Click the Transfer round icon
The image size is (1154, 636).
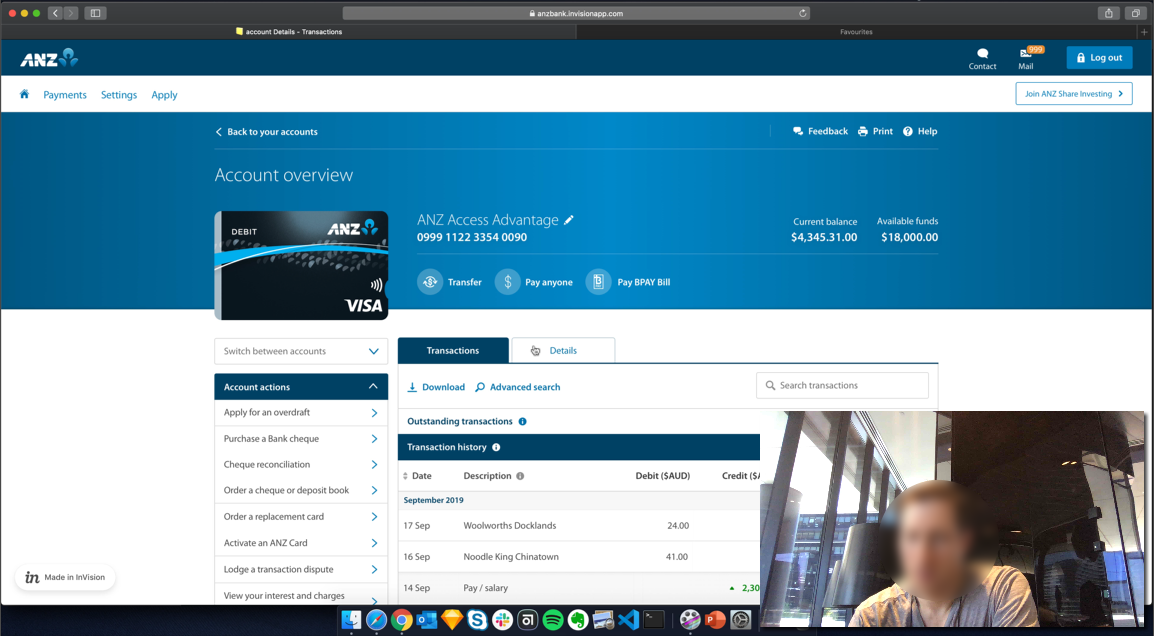pyautogui.click(x=430, y=282)
